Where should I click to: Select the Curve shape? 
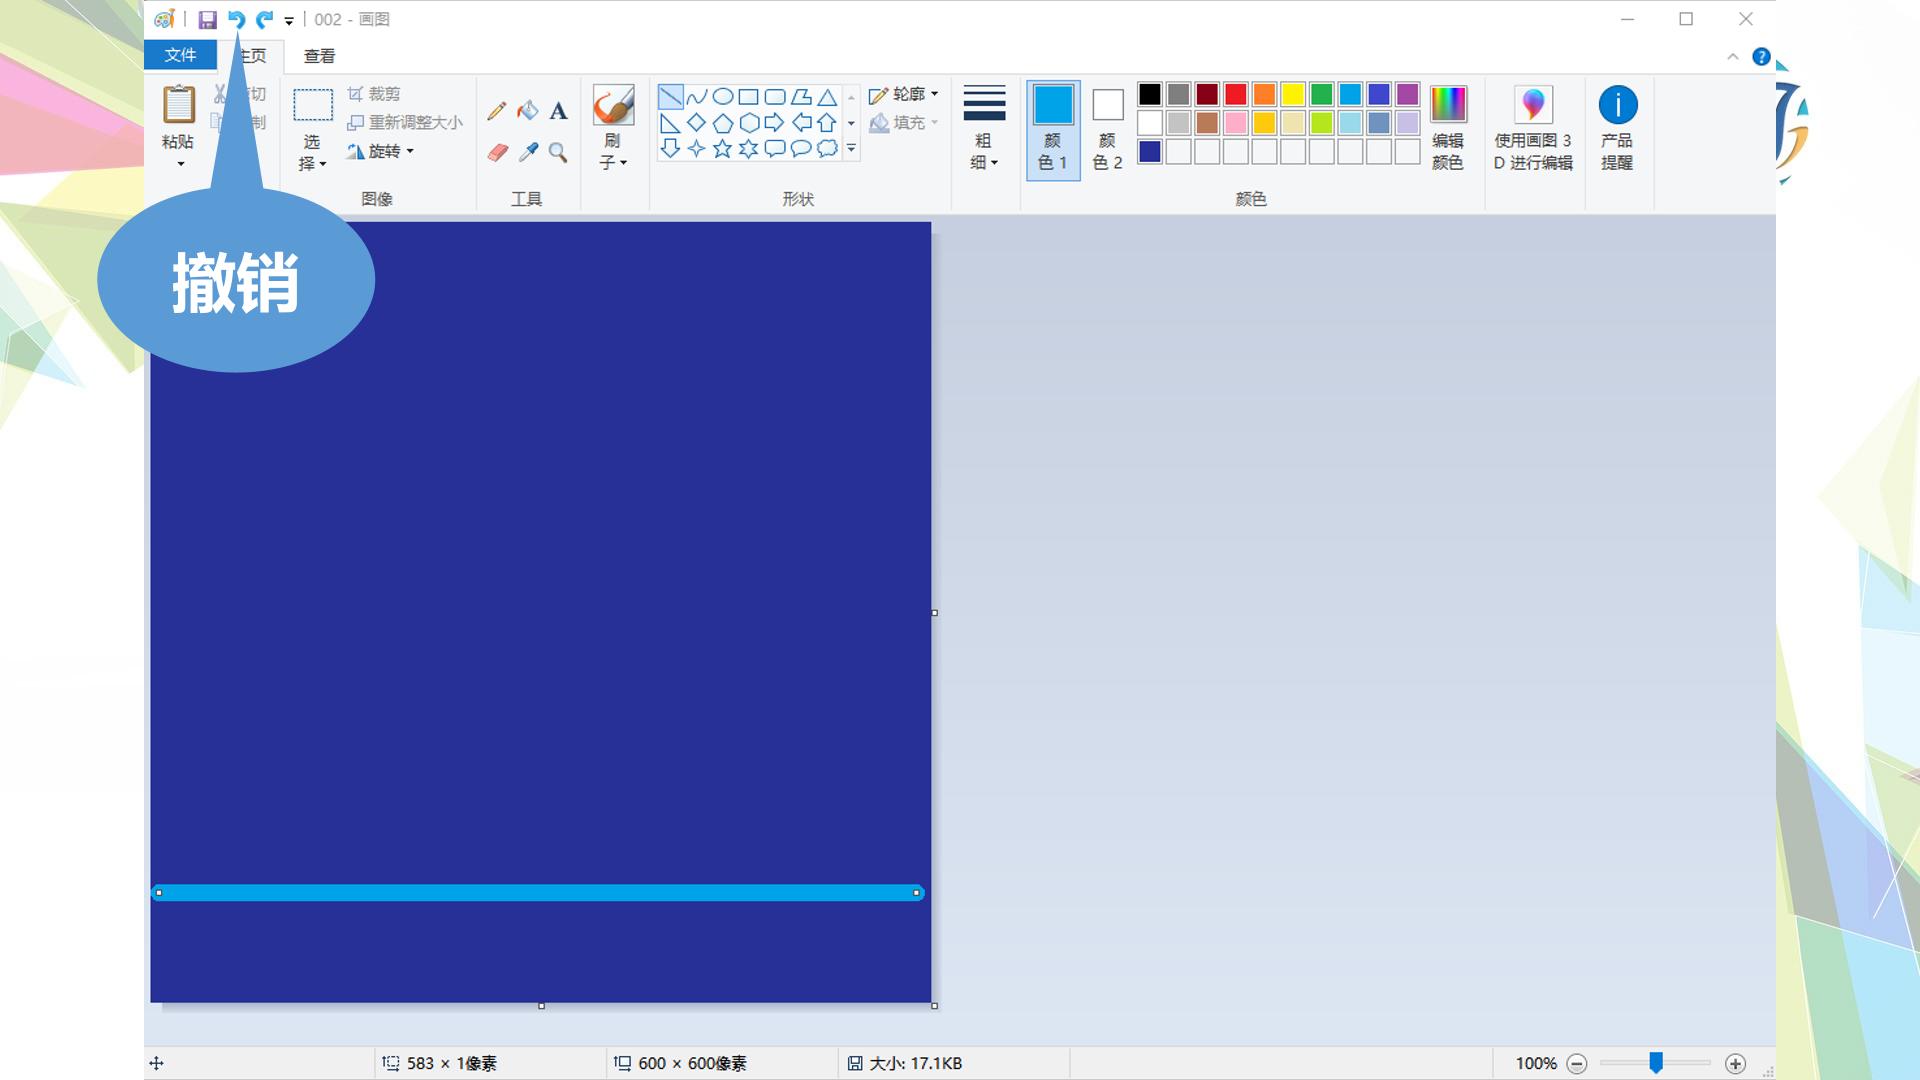[x=697, y=97]
